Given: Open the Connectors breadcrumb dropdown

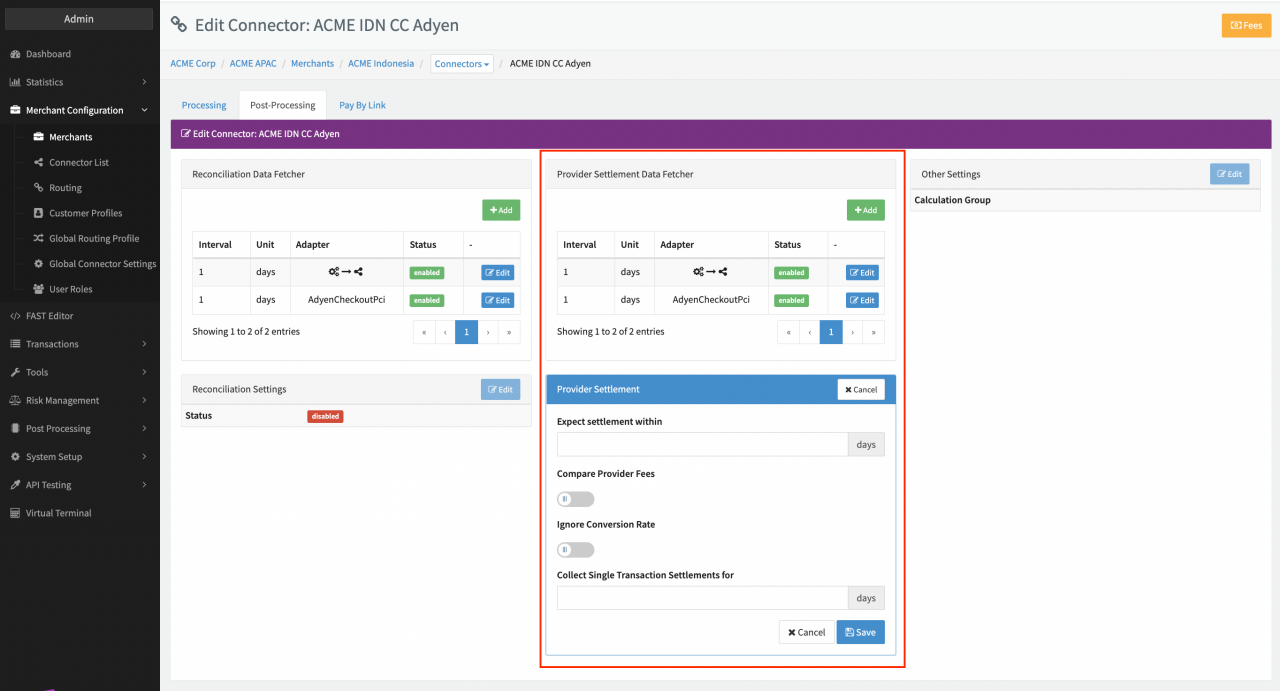Looking at the screenshot, I should pos(462,64).
